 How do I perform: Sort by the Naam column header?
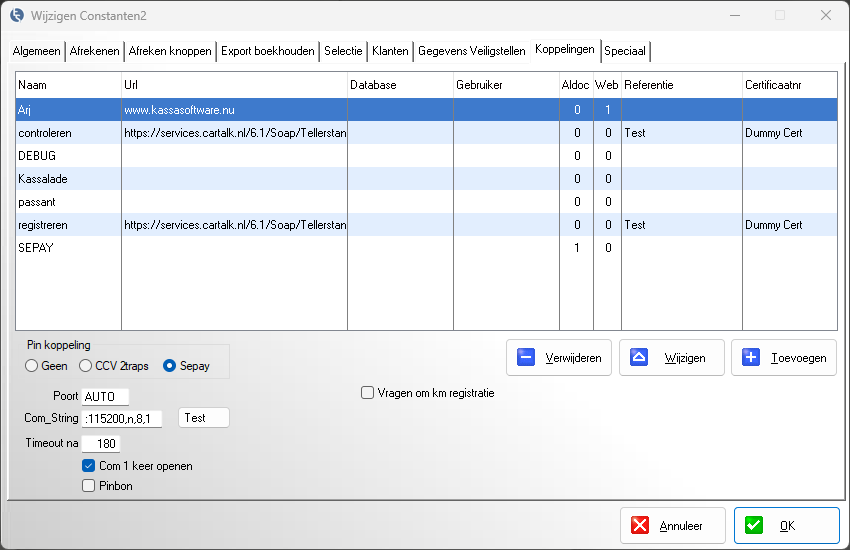[68, 85]
